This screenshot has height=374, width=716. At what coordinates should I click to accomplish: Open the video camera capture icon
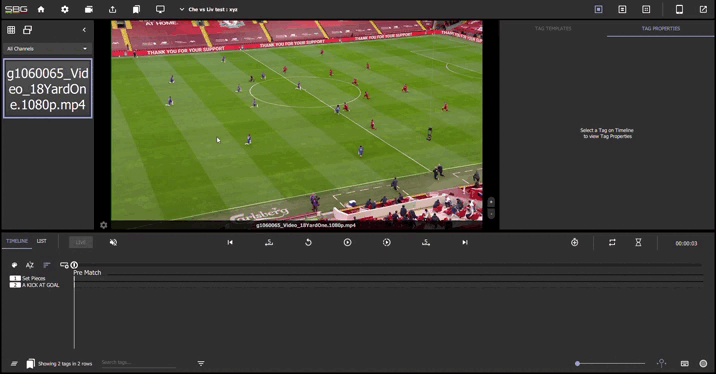click(89, 9)
